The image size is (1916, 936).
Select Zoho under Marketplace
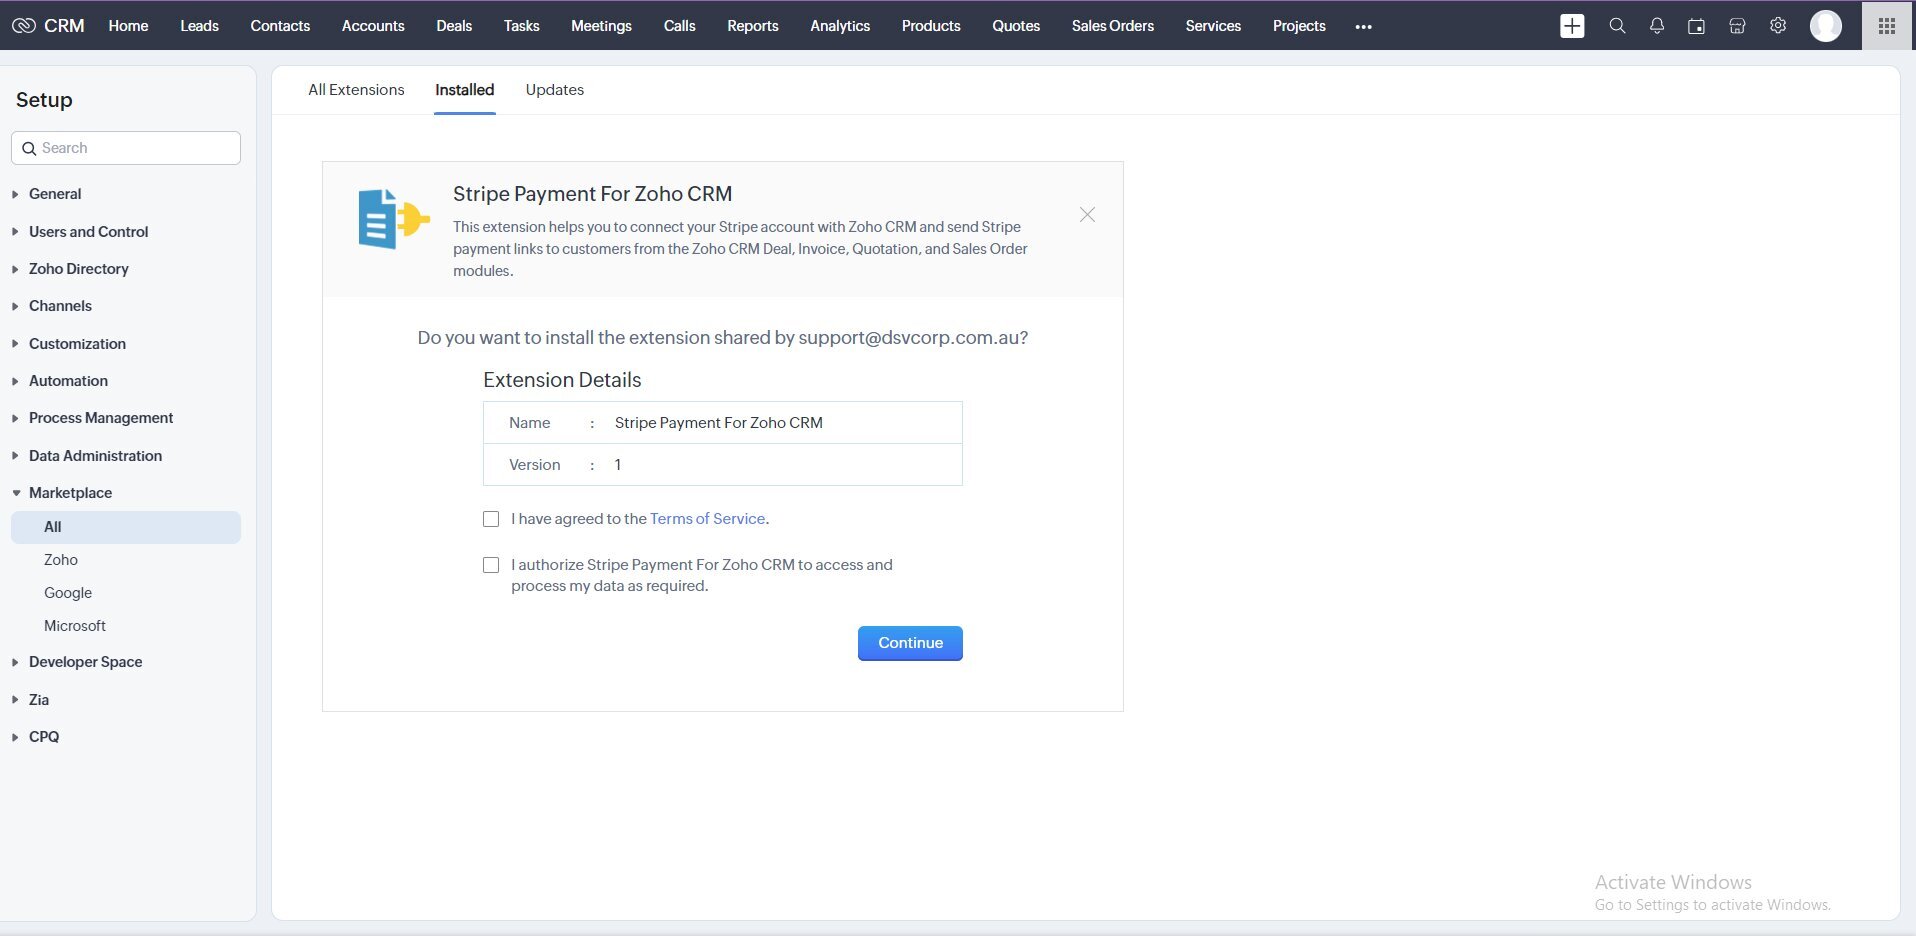[61, 560]
